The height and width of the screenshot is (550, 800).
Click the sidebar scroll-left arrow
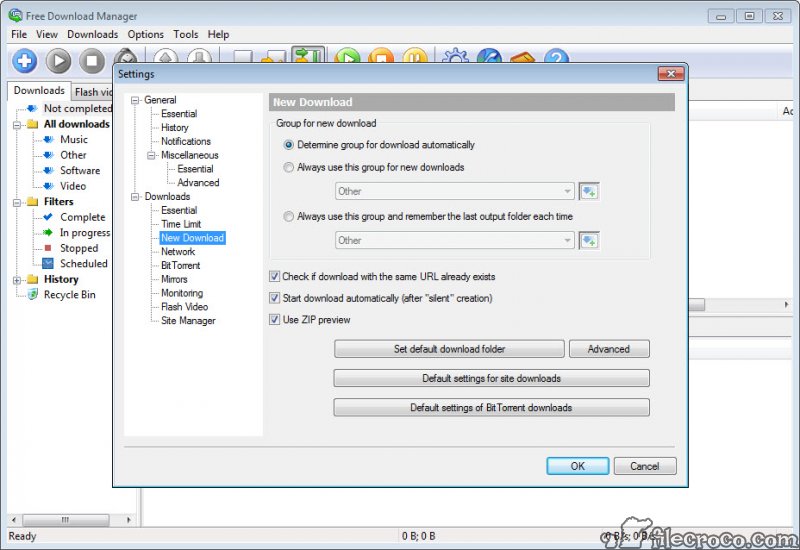pyautogui.click(x=14, y=520)
